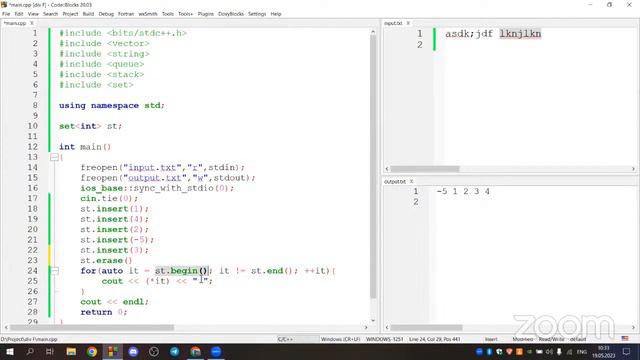This screenshot has width=640, height=360.
Task: Open the Debug menu
Action: 106,14
